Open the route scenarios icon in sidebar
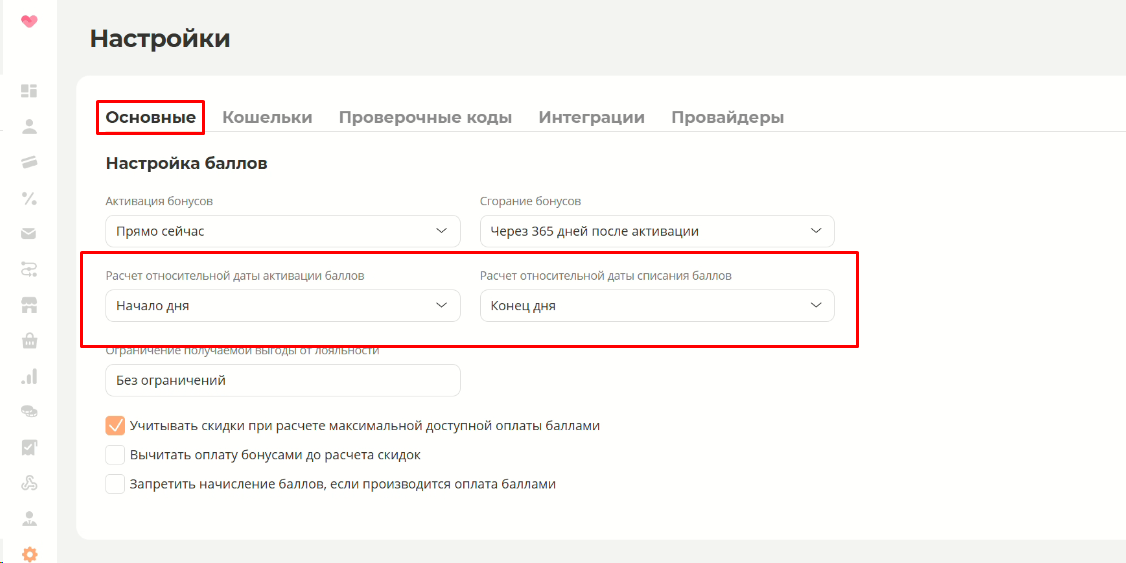The height and width of the screenshot is (563, 1126). pyautogui.click(x=29, y=269)
